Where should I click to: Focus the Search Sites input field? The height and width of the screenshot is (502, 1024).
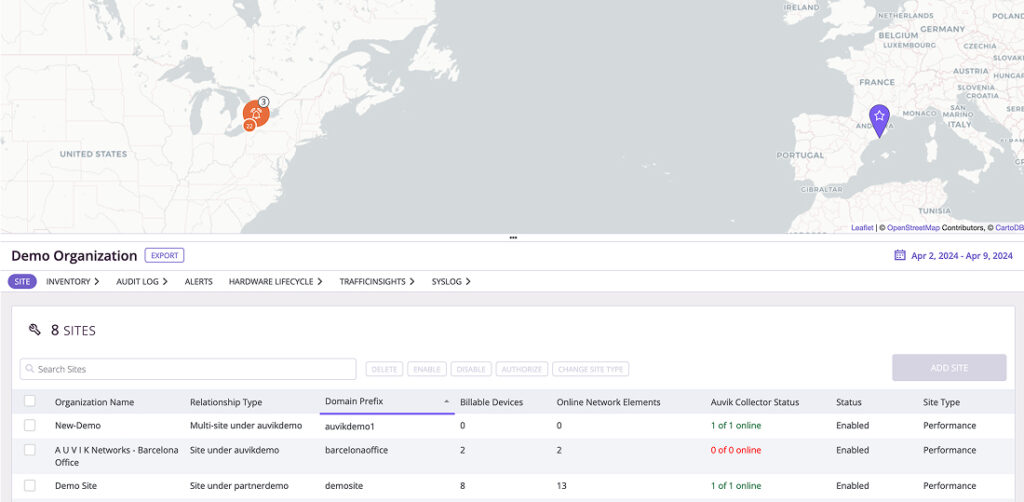click(188, 369)
